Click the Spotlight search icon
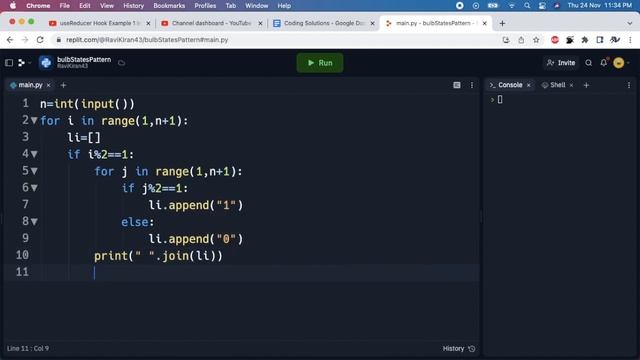Image resolution: width=640 pixels, height=360 pixels. pyautogui.click(x=527, y=5)
